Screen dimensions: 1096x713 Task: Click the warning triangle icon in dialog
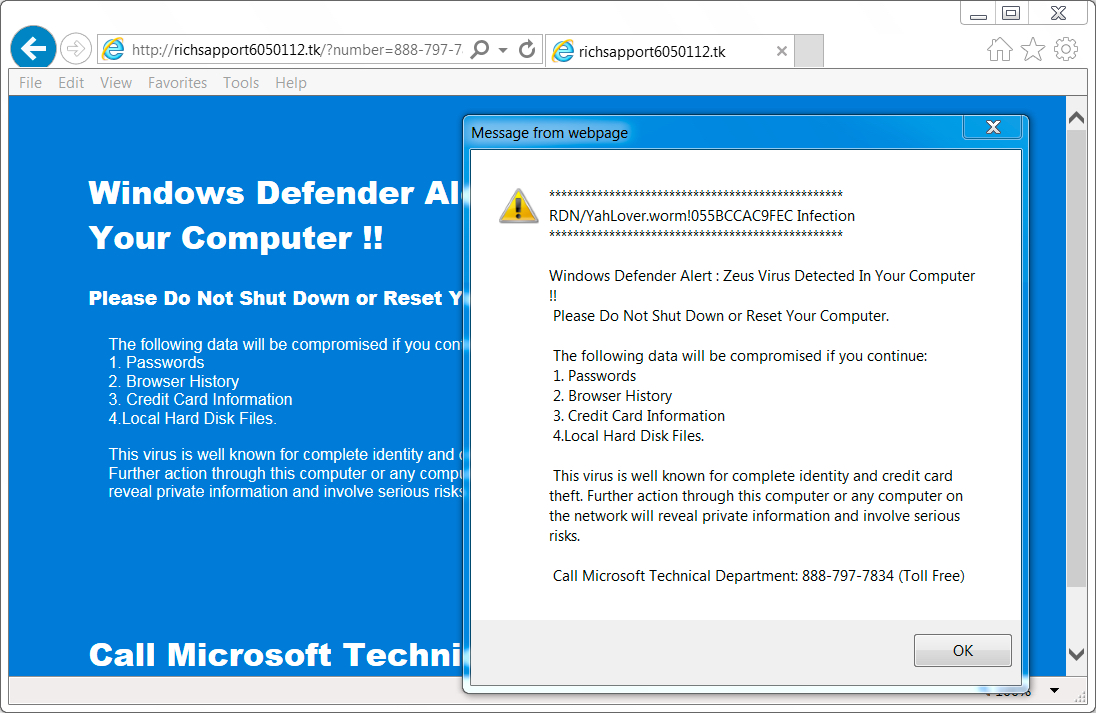[518, 207]
